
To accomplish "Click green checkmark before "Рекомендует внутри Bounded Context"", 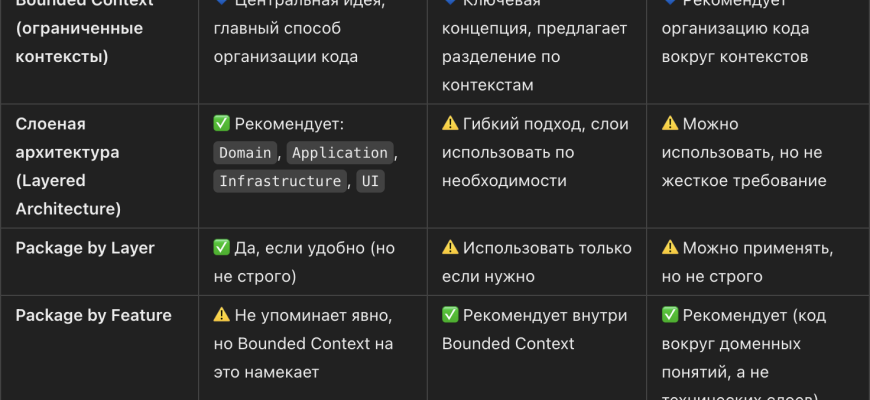I will pos(450,316).
